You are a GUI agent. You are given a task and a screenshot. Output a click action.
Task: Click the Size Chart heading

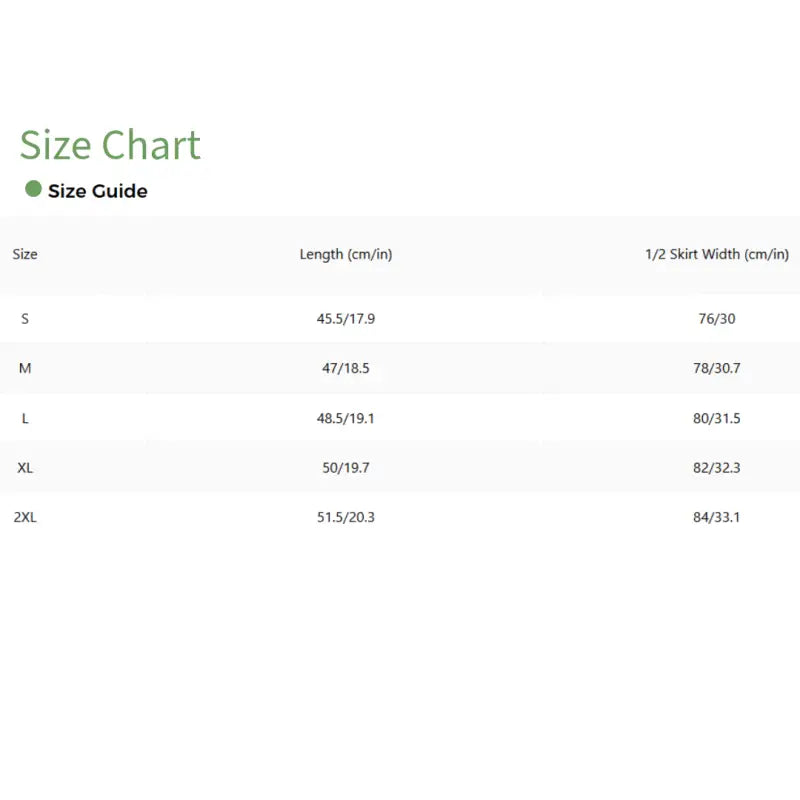(110, 146)
